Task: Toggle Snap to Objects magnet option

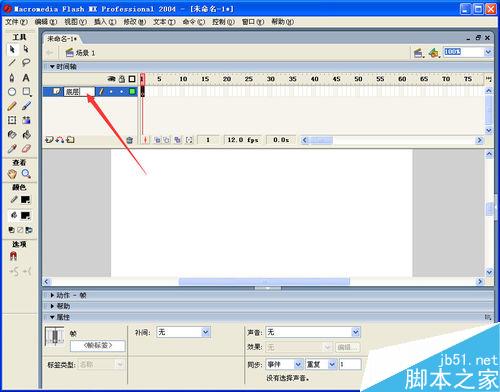Action: tap(13, 256)
